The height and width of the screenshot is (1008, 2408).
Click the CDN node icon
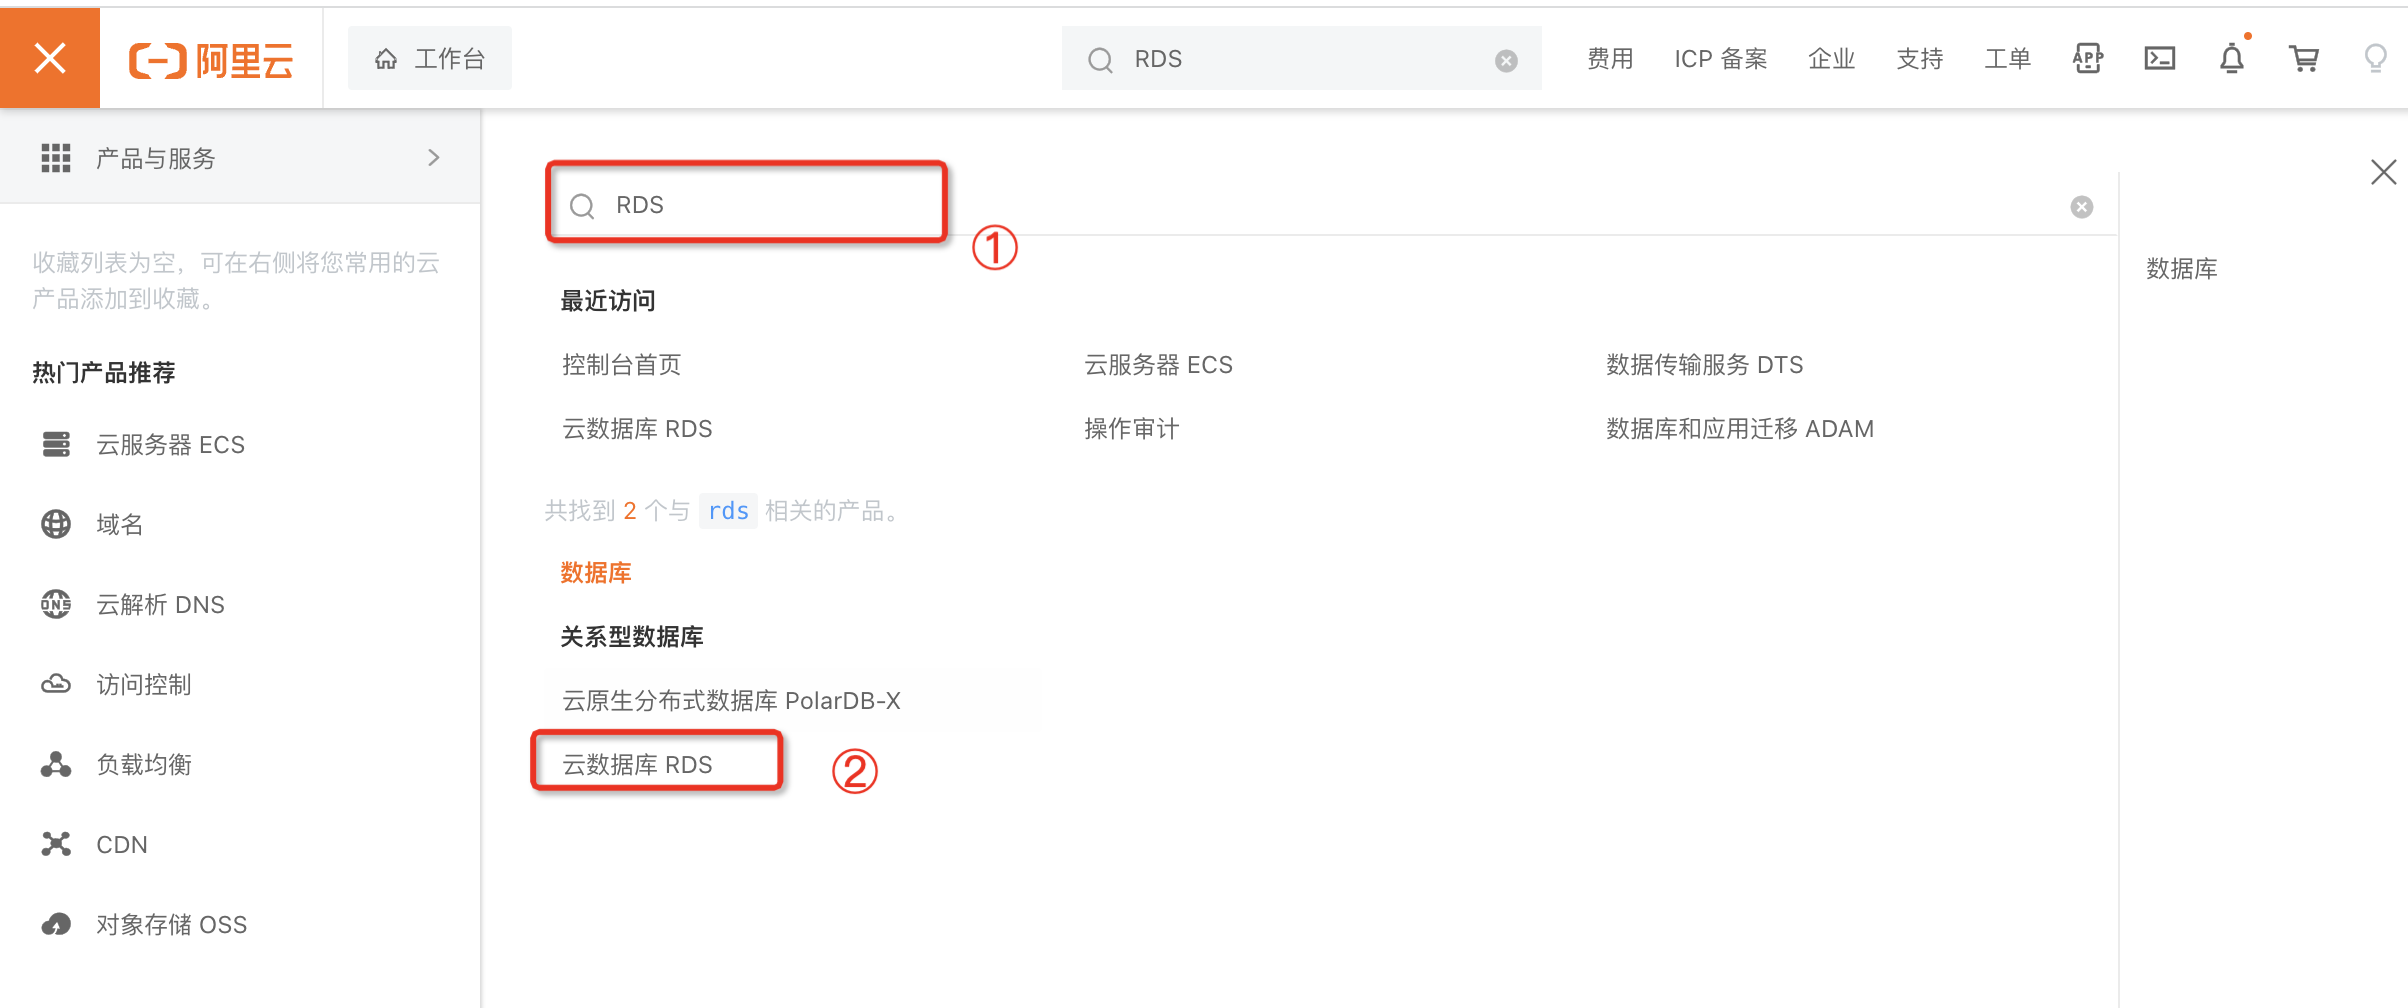[x=56, y=844]
